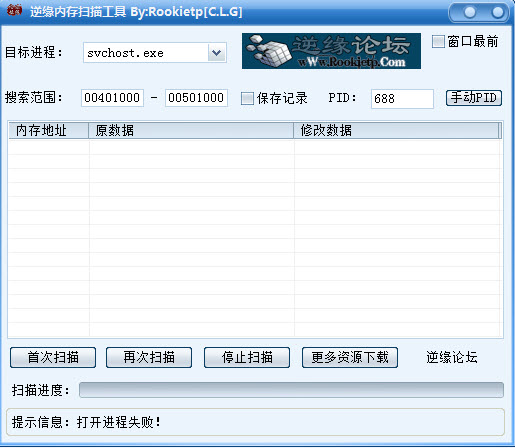Click the 手动PID button
This screenshot has width=515, height=448.
point(474,98)
